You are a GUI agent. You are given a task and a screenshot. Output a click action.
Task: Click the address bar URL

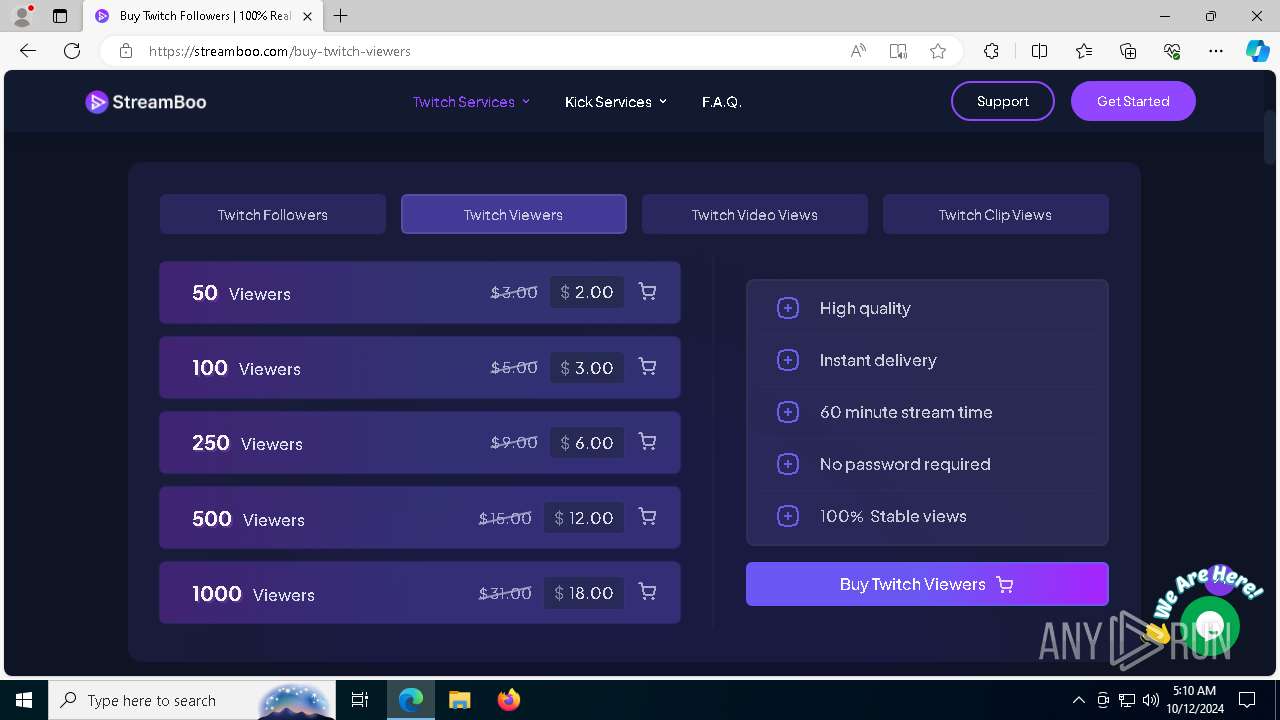[280, 51]
